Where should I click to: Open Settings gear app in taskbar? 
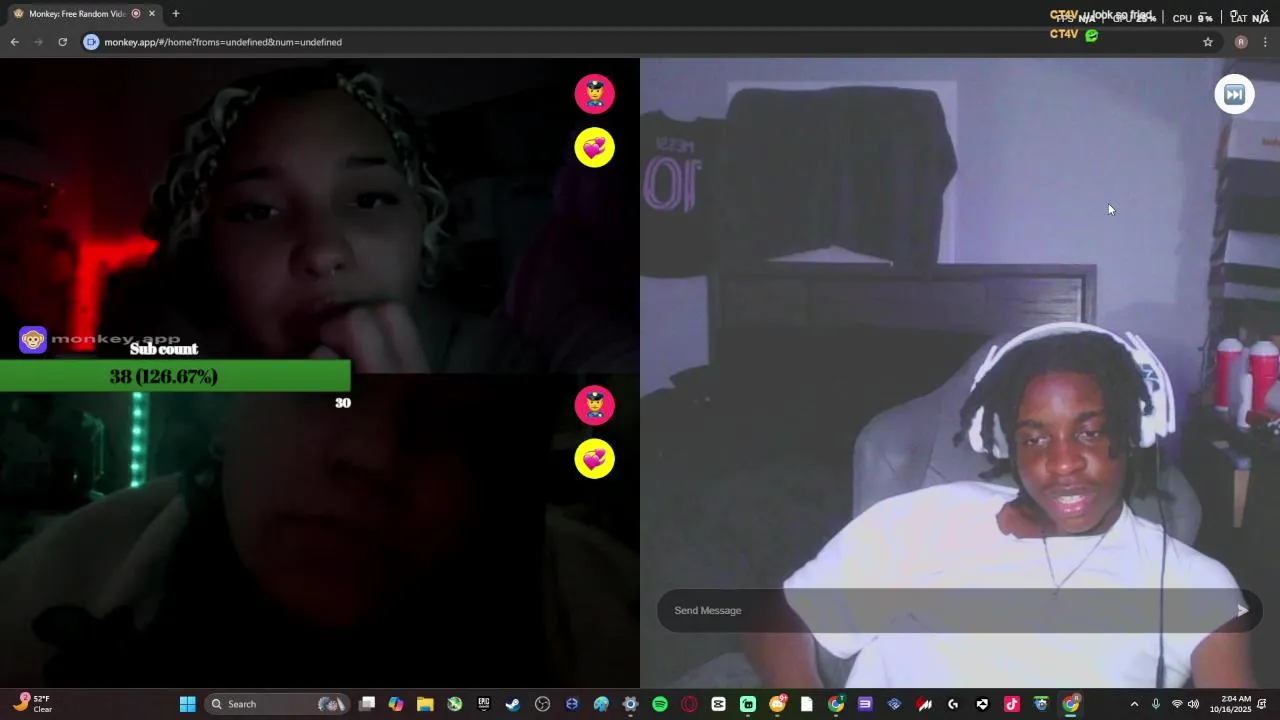pyautogui.click(x=630, y=704)
